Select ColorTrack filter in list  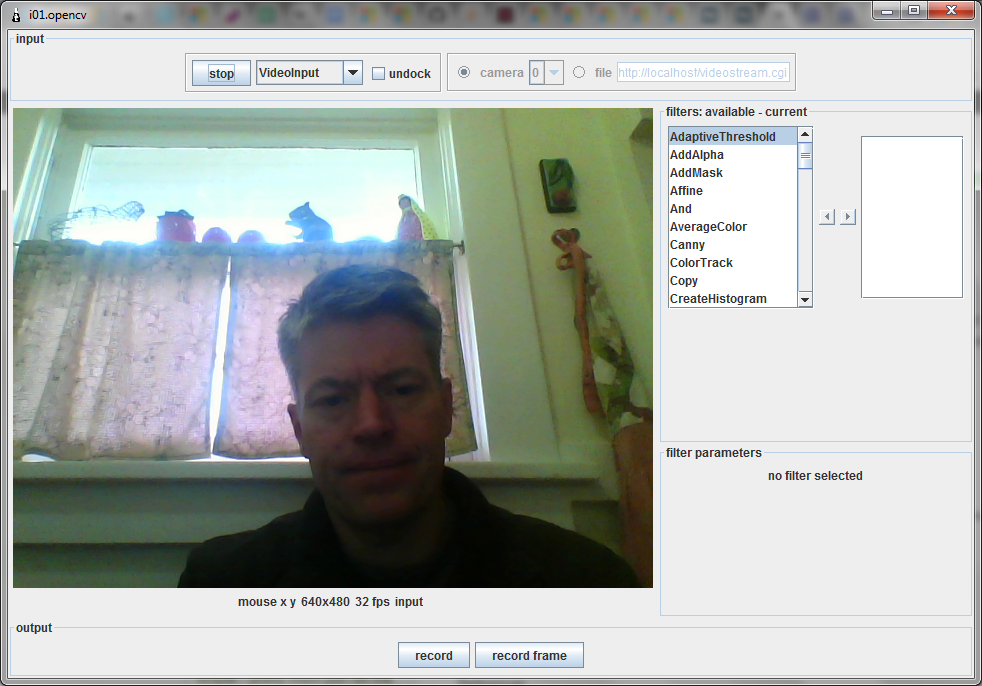pyautogui.click(x=732, y=262)
